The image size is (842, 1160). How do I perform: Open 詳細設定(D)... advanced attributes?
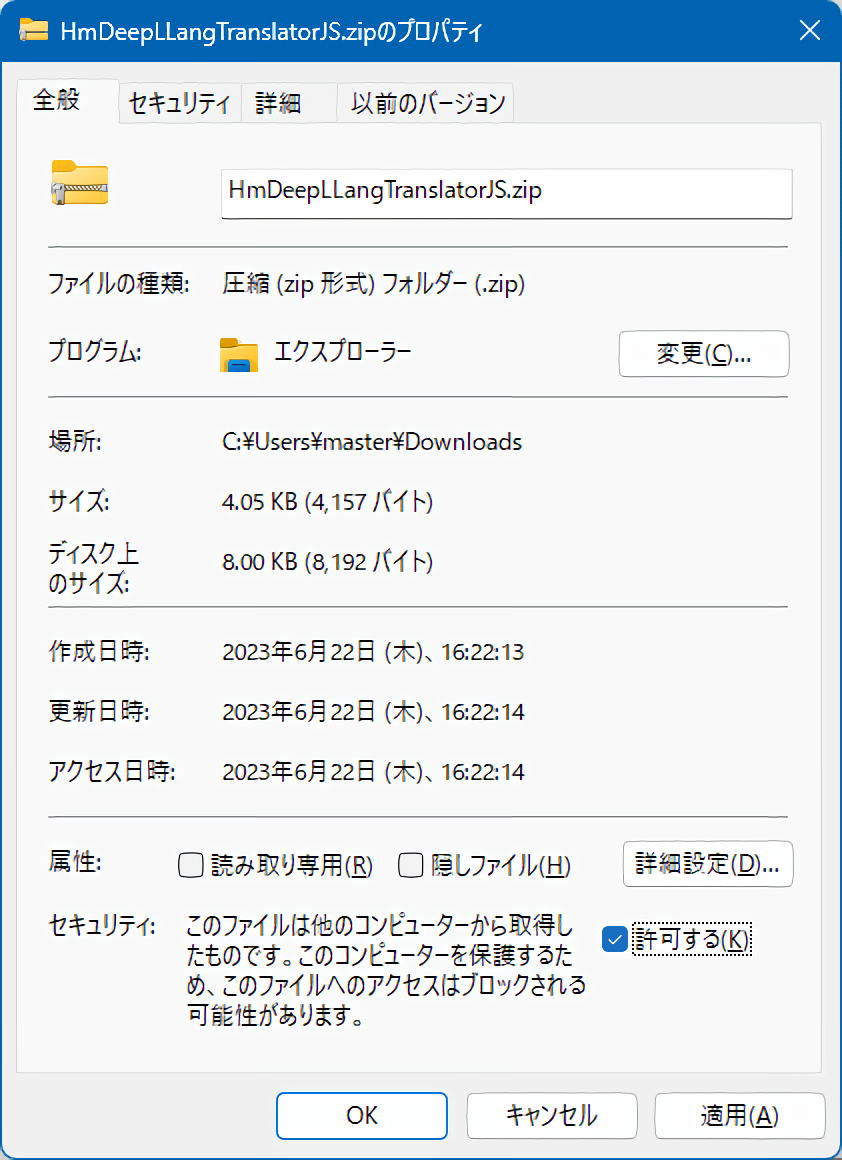tap(708, 864)
